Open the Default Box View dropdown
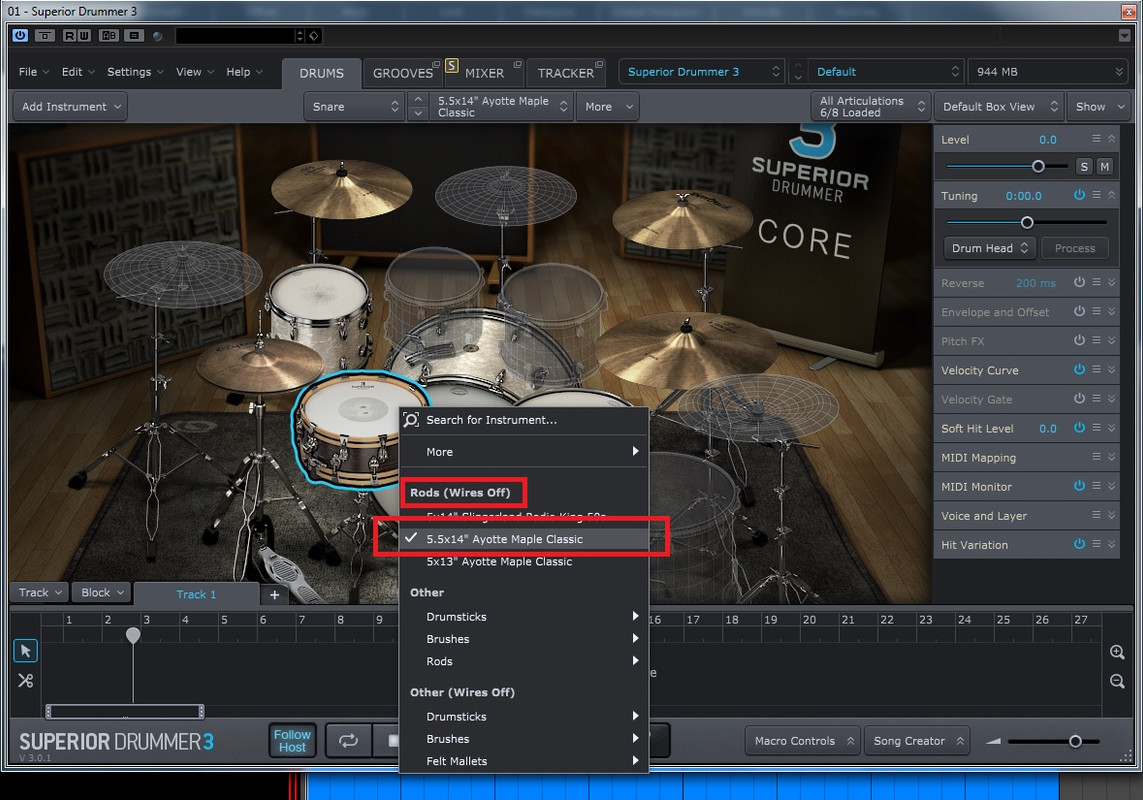1143x800 pixels. (999, 106)
